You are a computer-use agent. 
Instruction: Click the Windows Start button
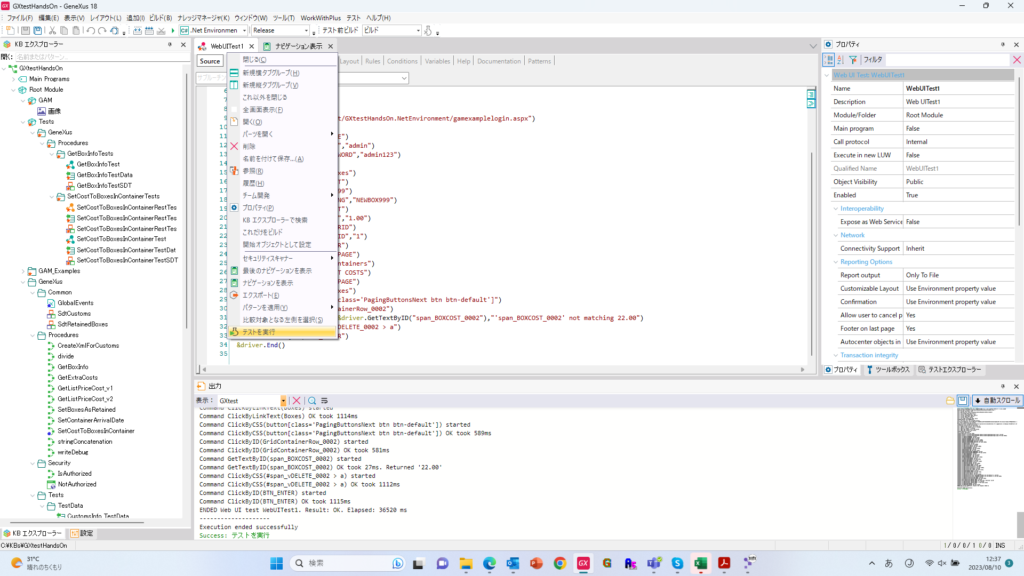[x=276, y=563]
